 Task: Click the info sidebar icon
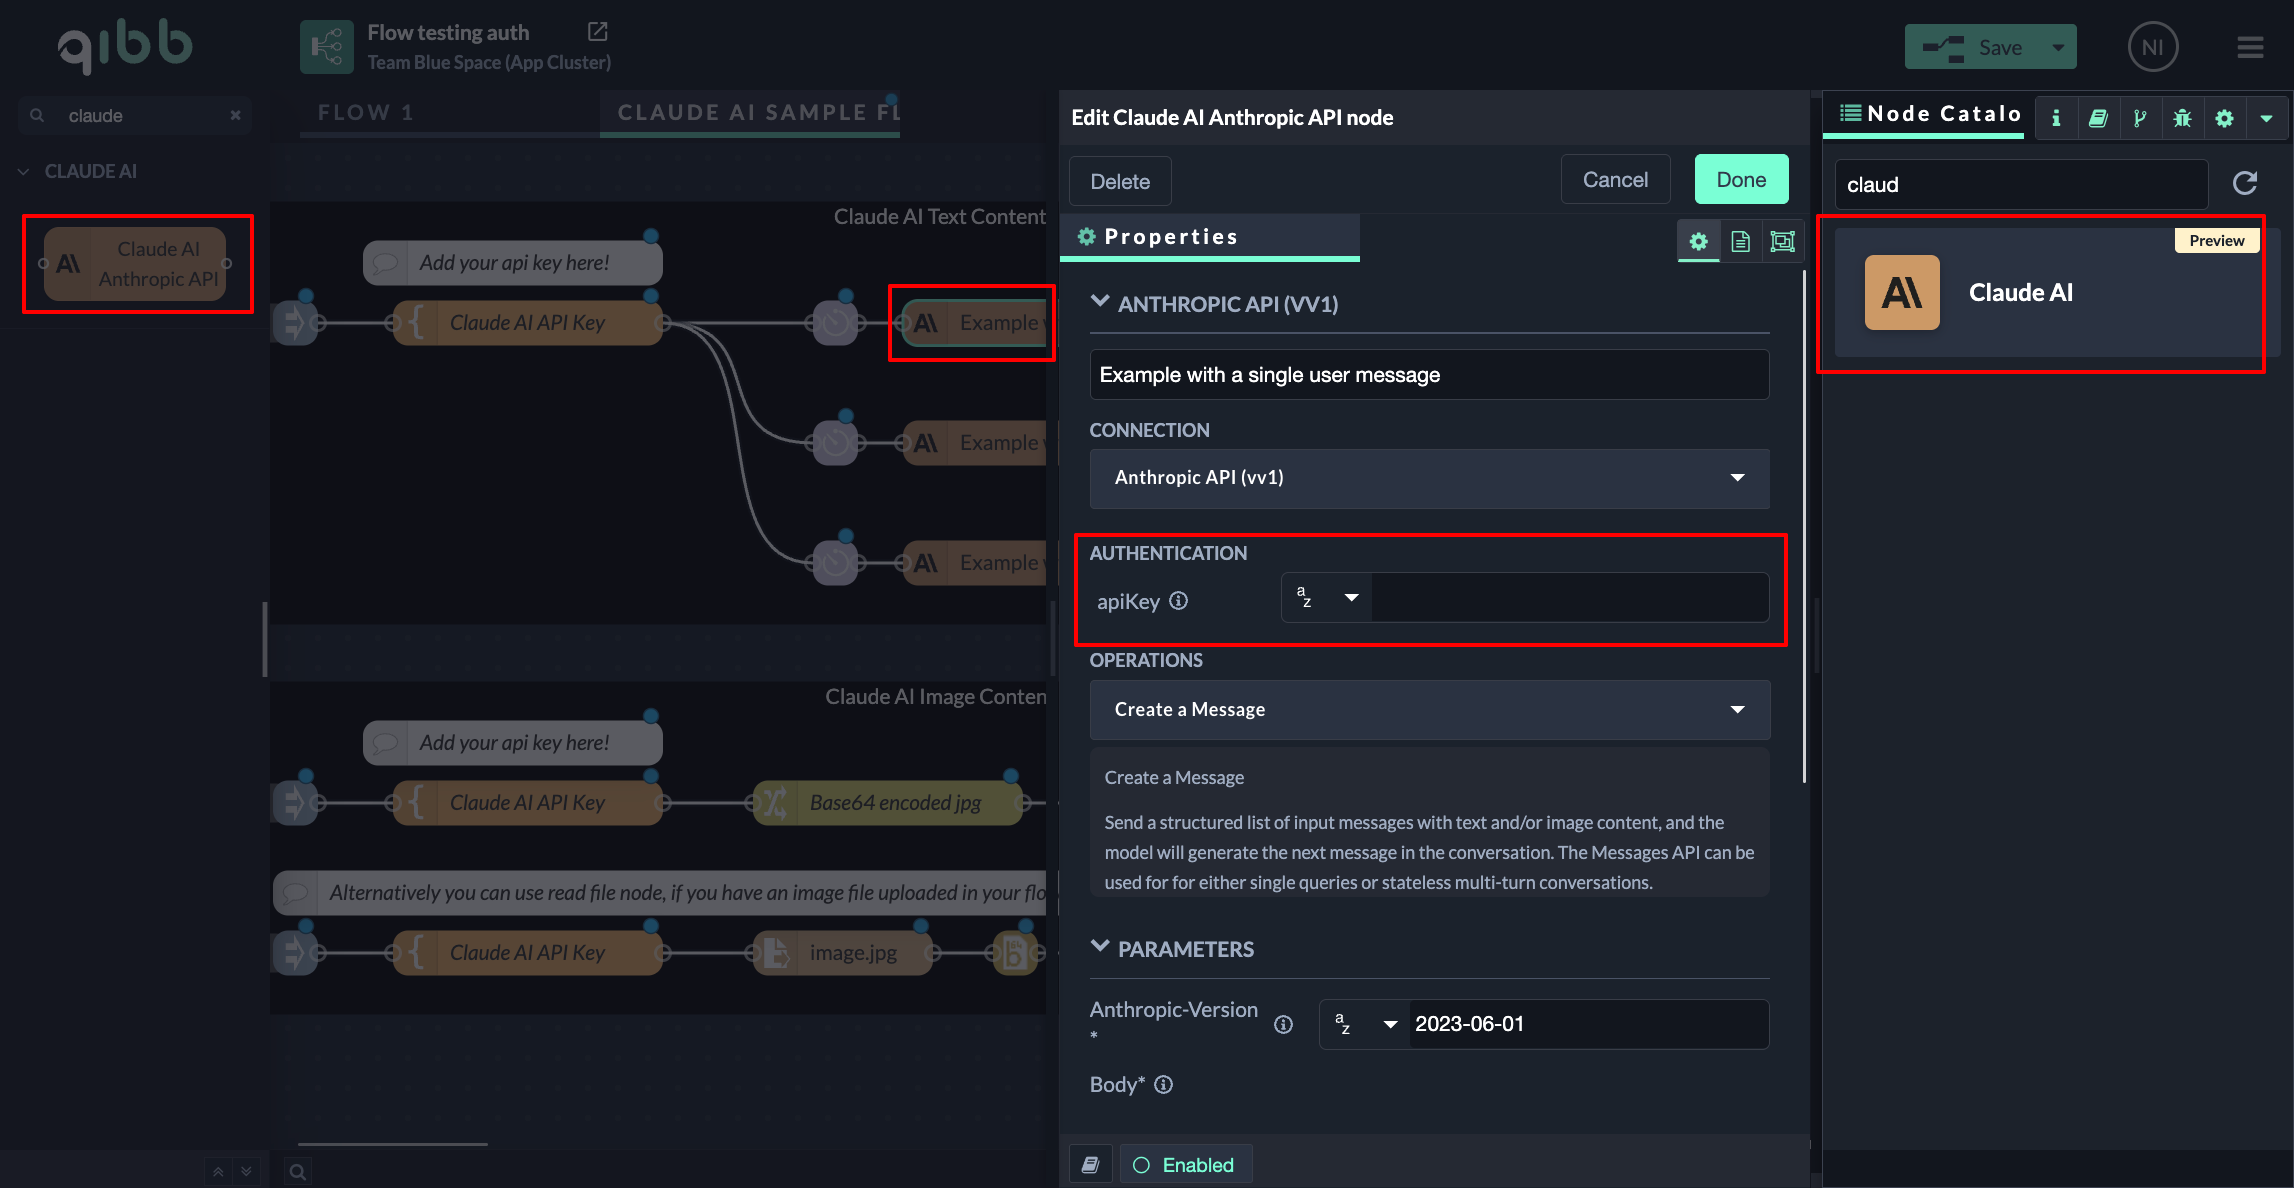pyautogui.click(x=2056, y=118)
